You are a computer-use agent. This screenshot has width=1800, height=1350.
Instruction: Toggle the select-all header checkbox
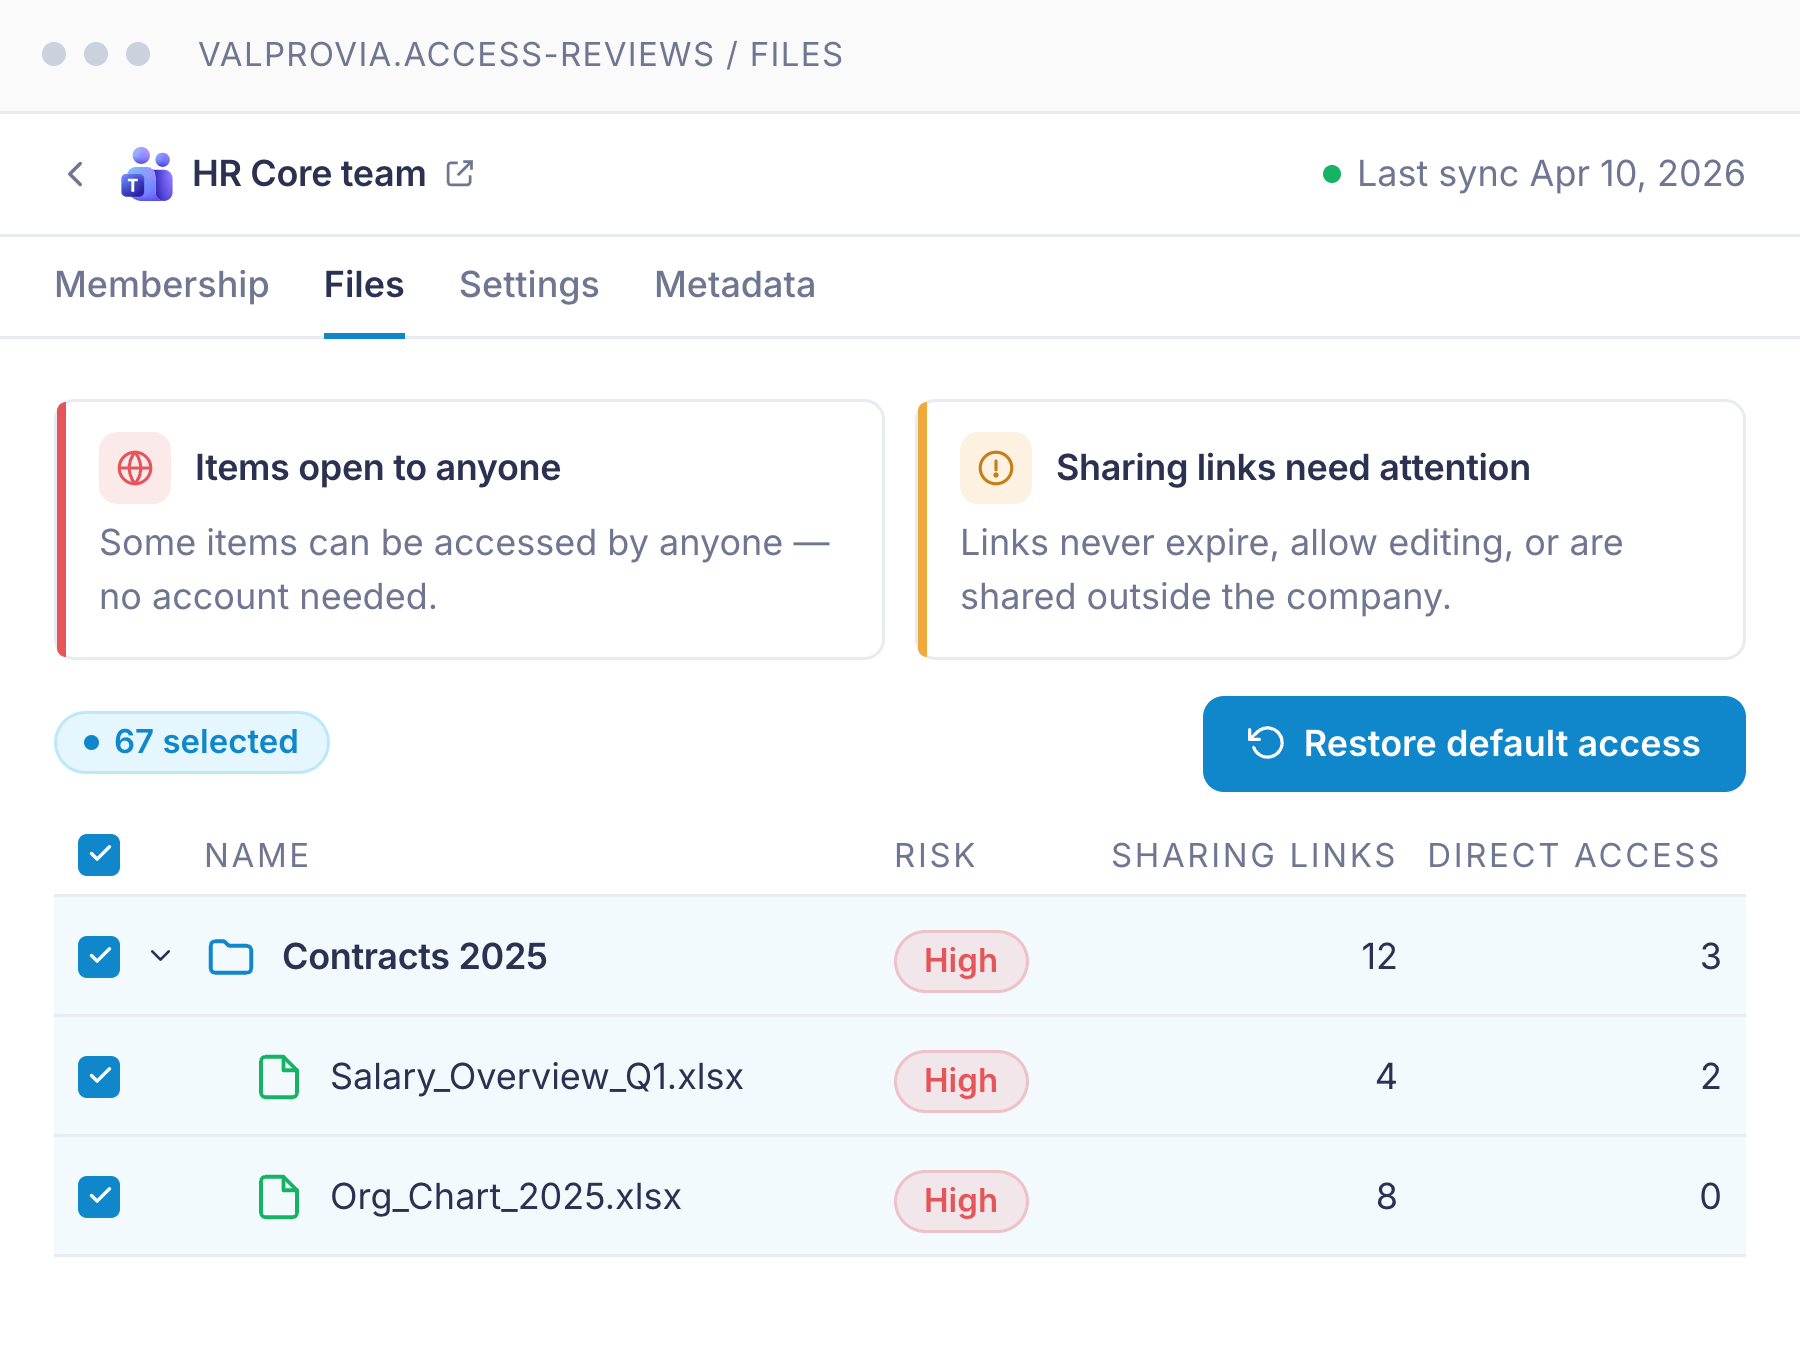[x=99, y=855]
